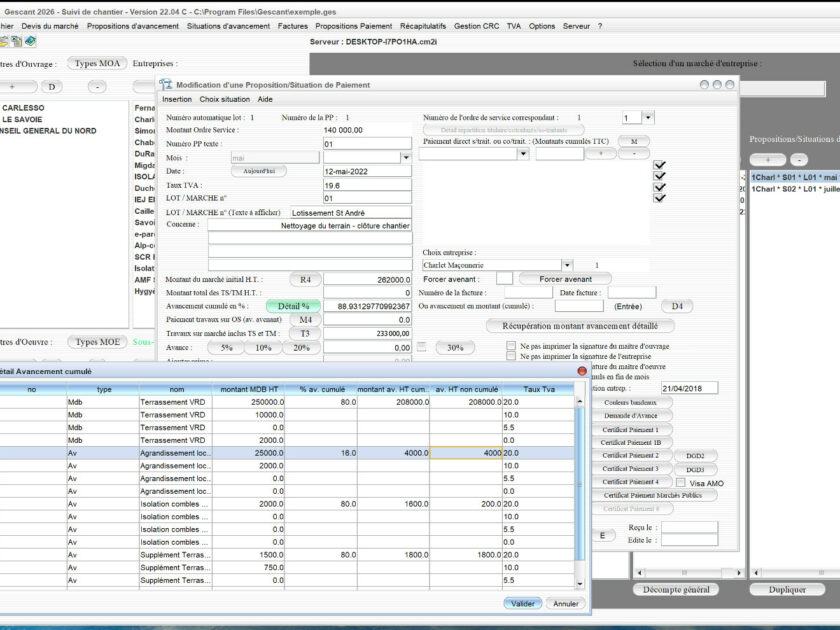The height and width of the screenshot is (630, 840).
Task: Click the 'montant MDB HT' column header
Action: coord(249,389)
